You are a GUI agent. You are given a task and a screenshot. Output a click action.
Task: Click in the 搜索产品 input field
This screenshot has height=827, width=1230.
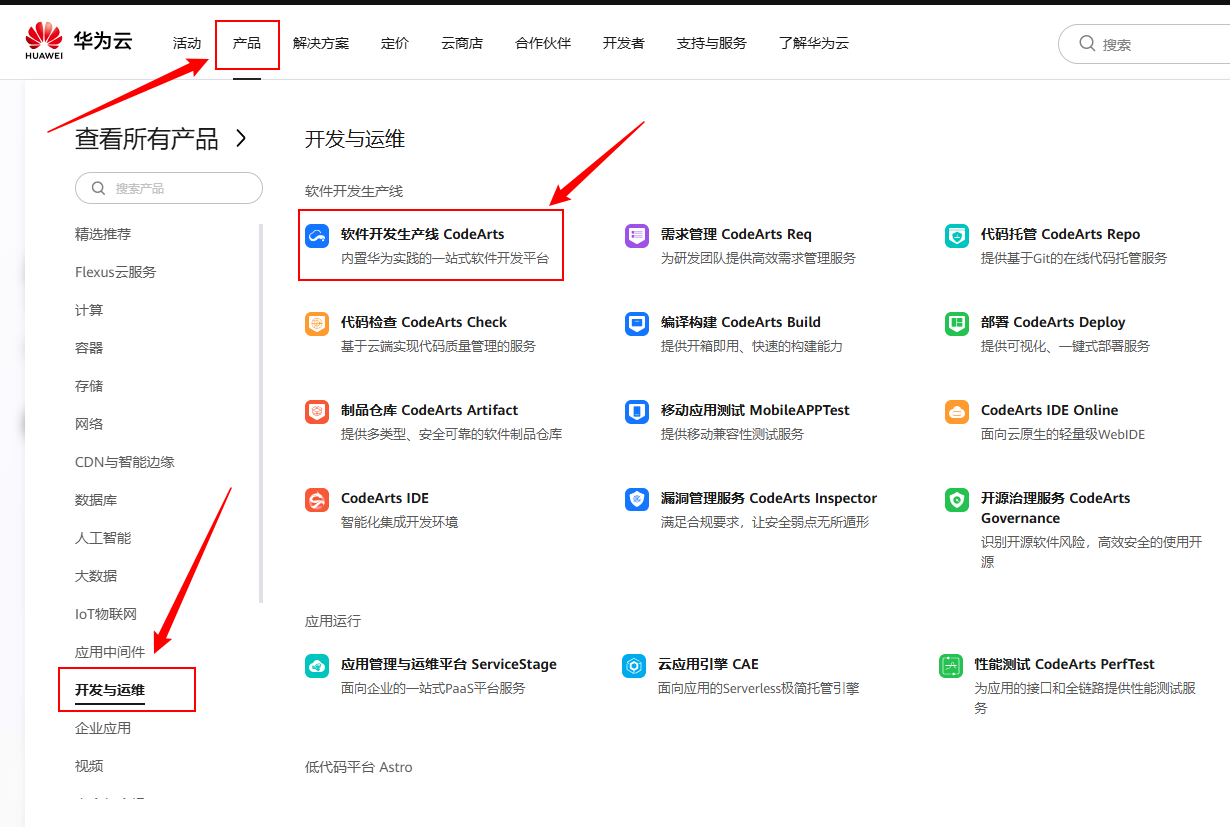coord(169,188)
